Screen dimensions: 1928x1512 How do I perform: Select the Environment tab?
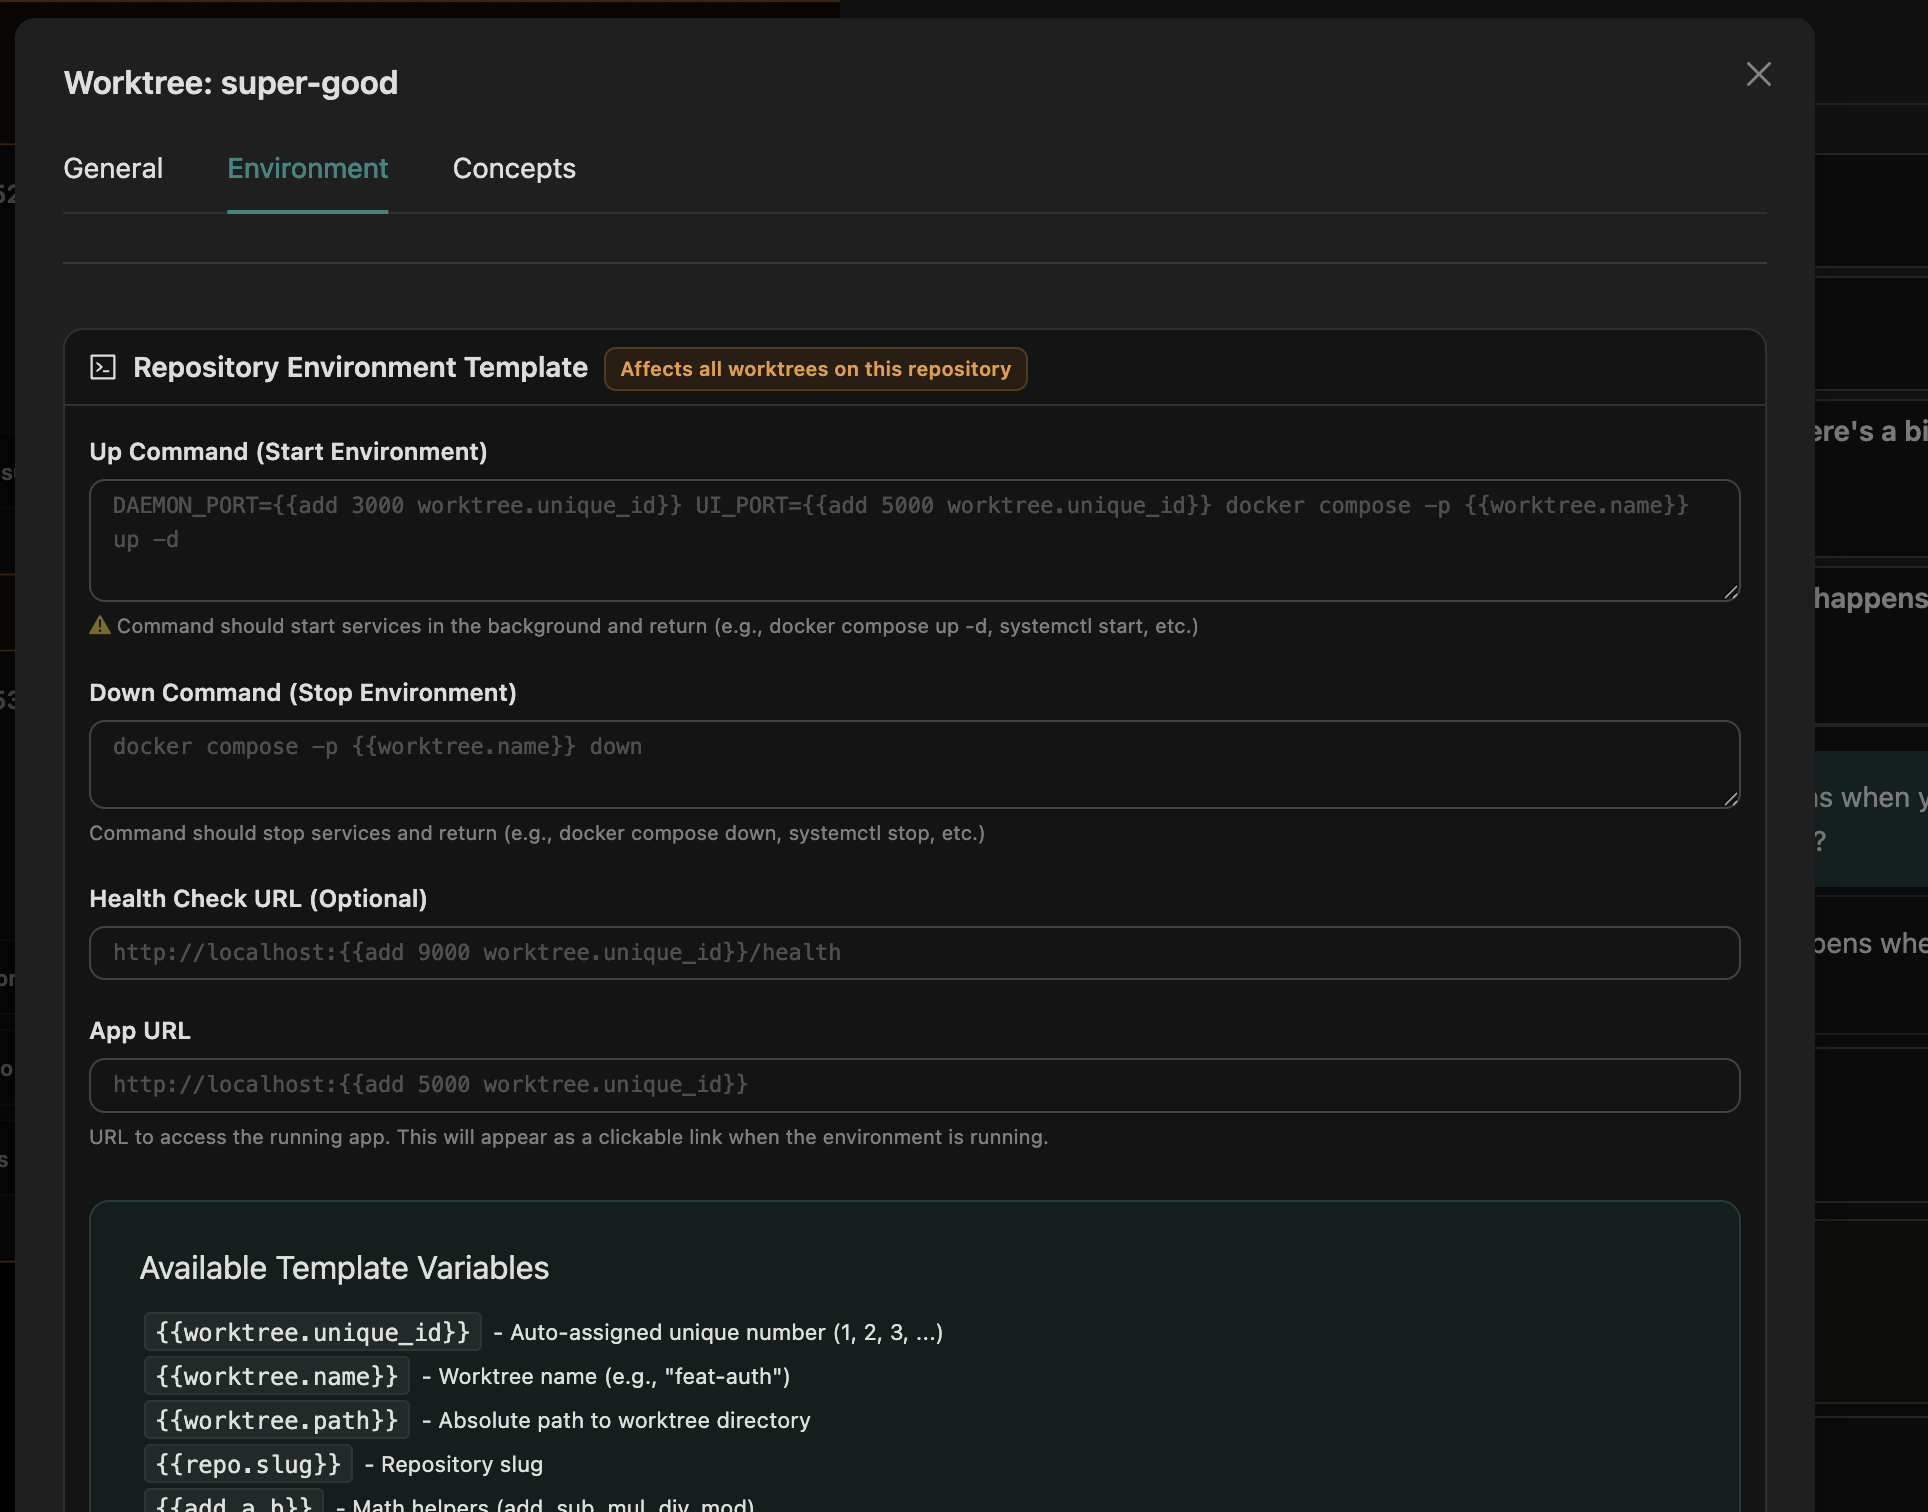(307, 168)
